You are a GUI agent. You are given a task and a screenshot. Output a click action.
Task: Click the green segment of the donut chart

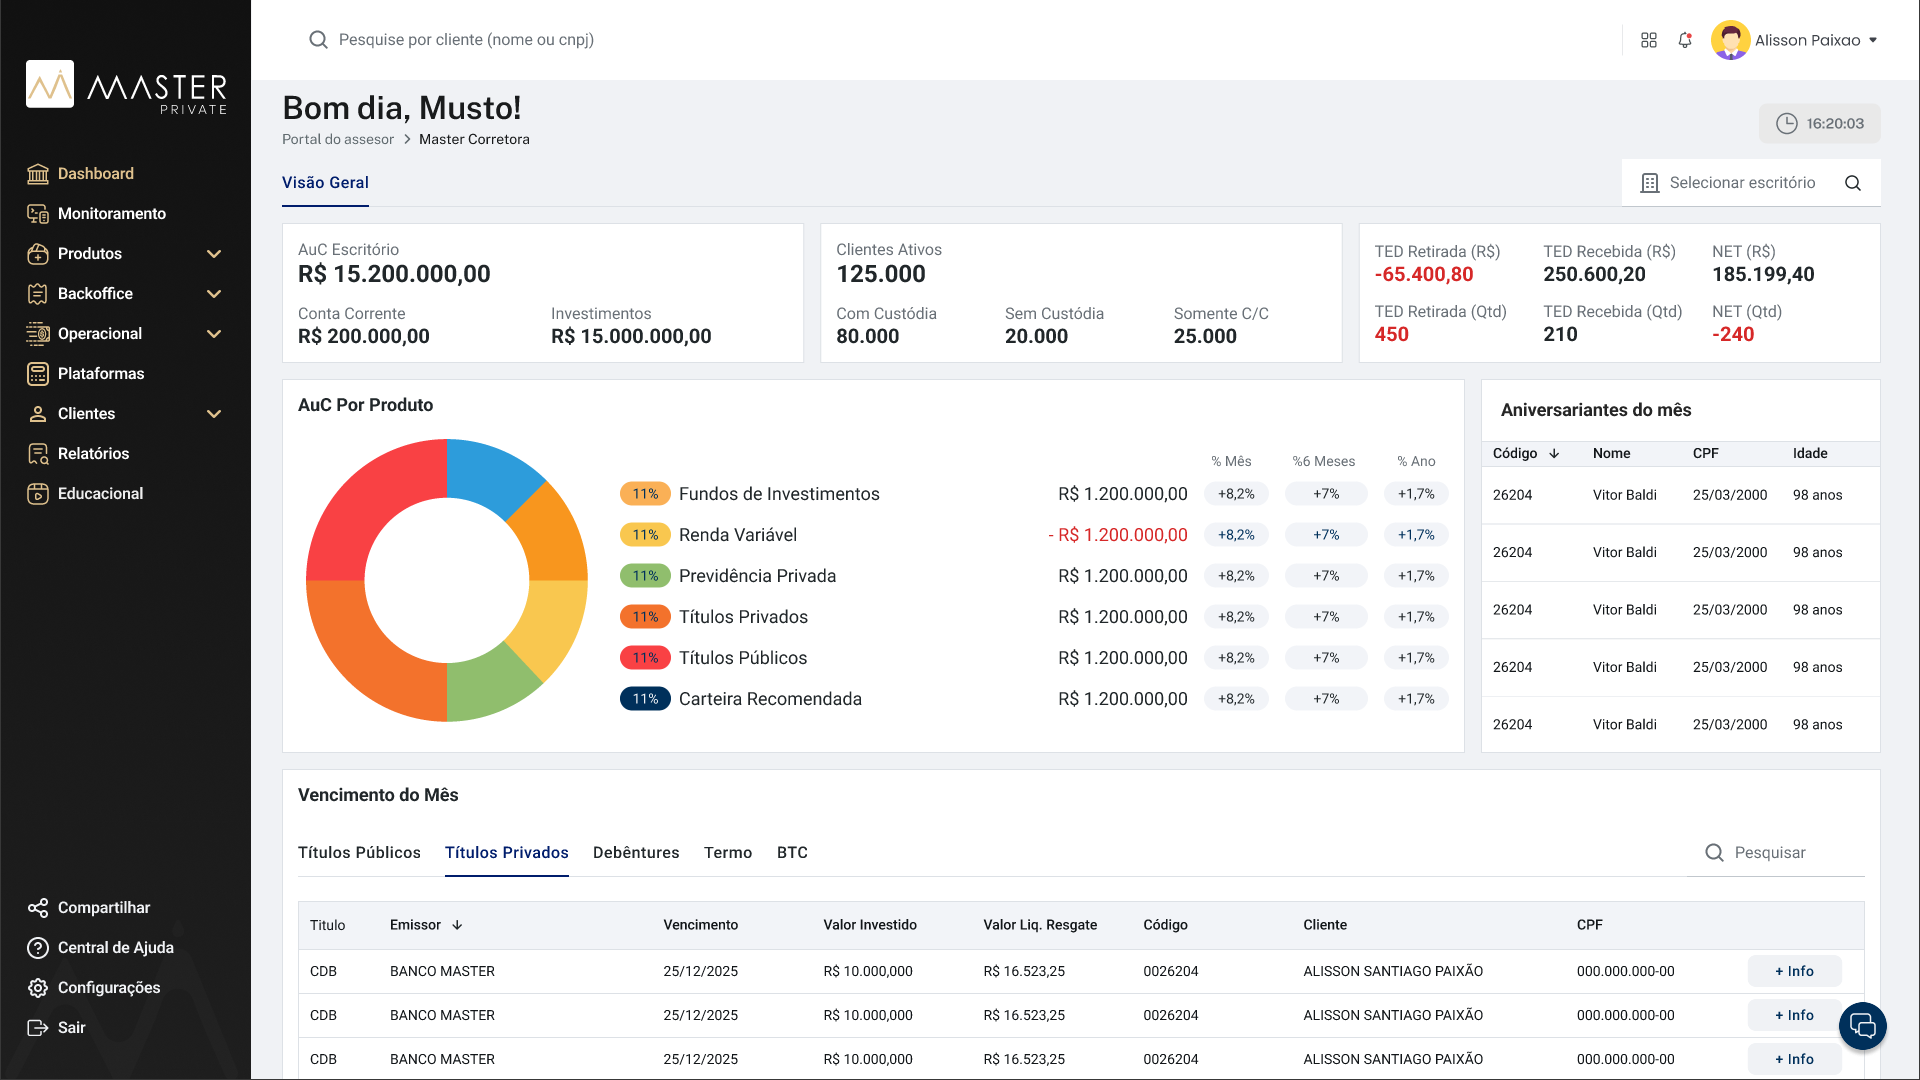[x=489, y=686]
